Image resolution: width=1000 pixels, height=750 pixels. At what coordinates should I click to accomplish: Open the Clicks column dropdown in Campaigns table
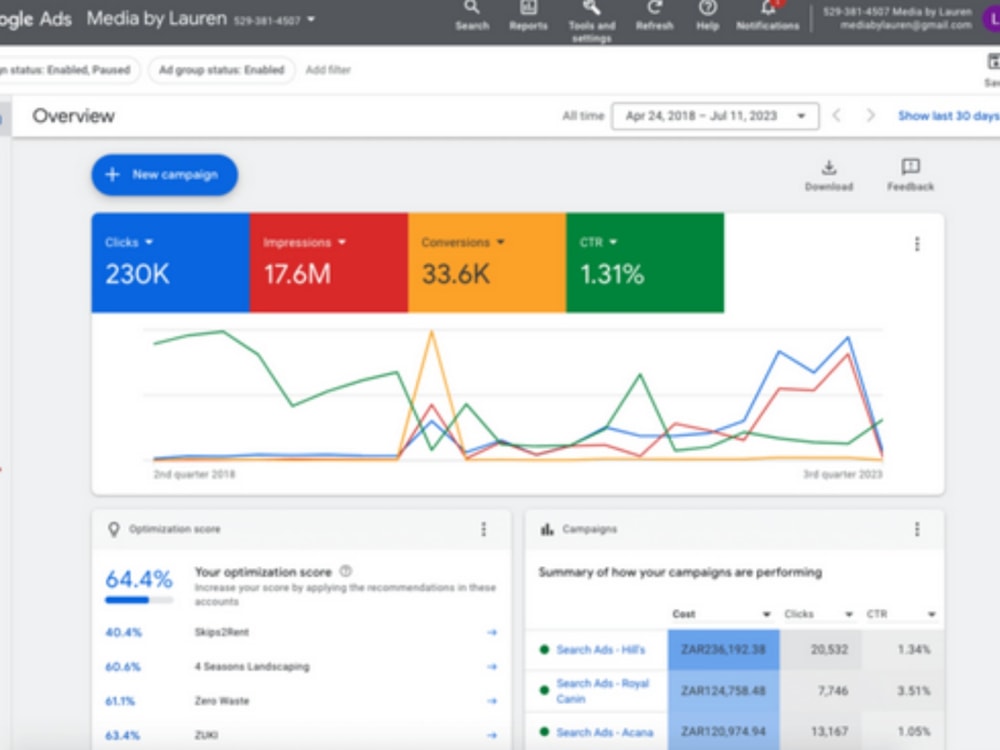pyautogui.click(x=849, y=614)
